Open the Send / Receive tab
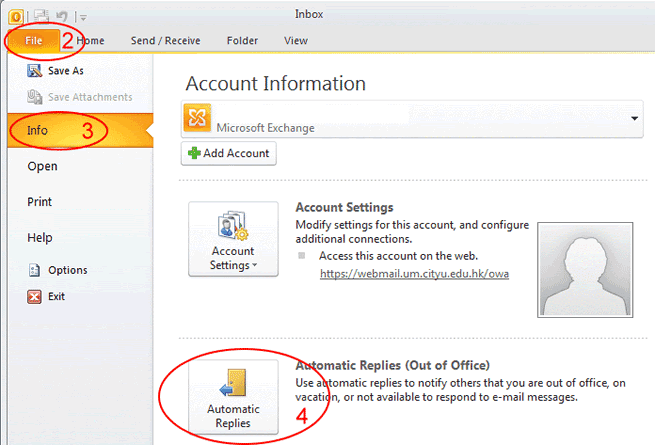 pos(166,41)
